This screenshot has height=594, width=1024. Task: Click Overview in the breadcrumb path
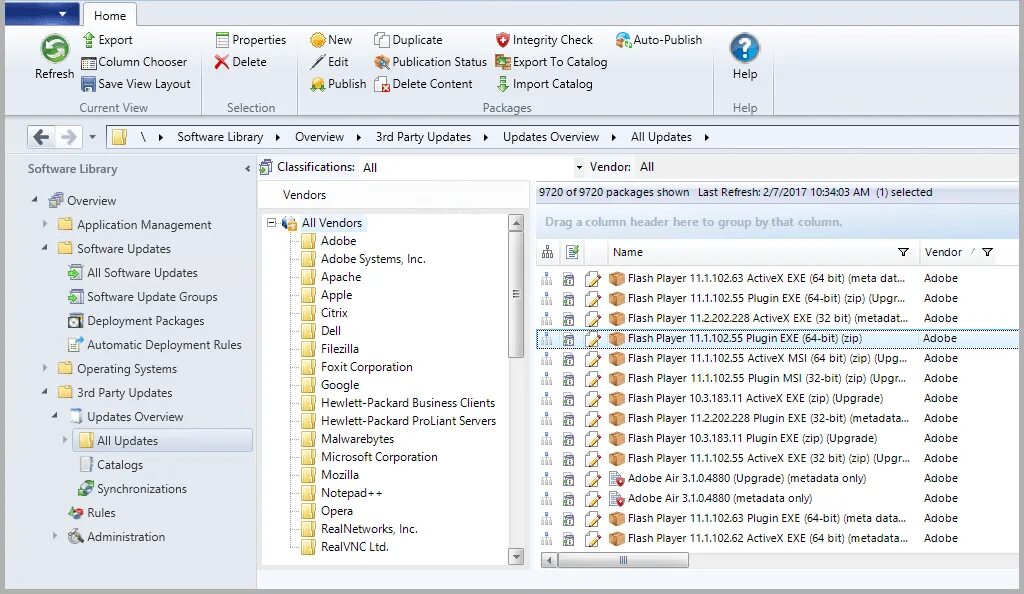319,137
